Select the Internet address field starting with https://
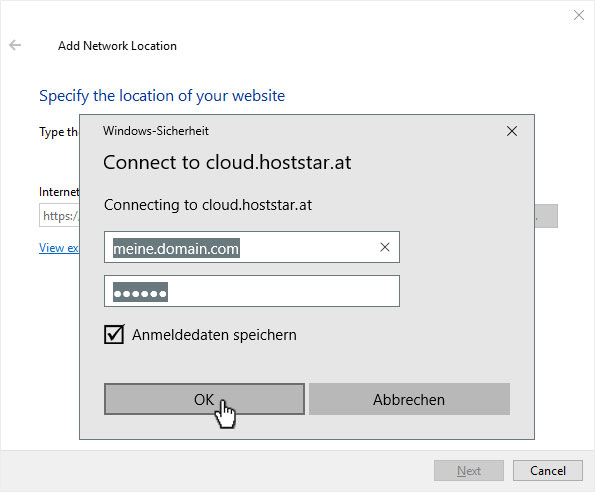595x492 pixels. (x=59, y=215)
